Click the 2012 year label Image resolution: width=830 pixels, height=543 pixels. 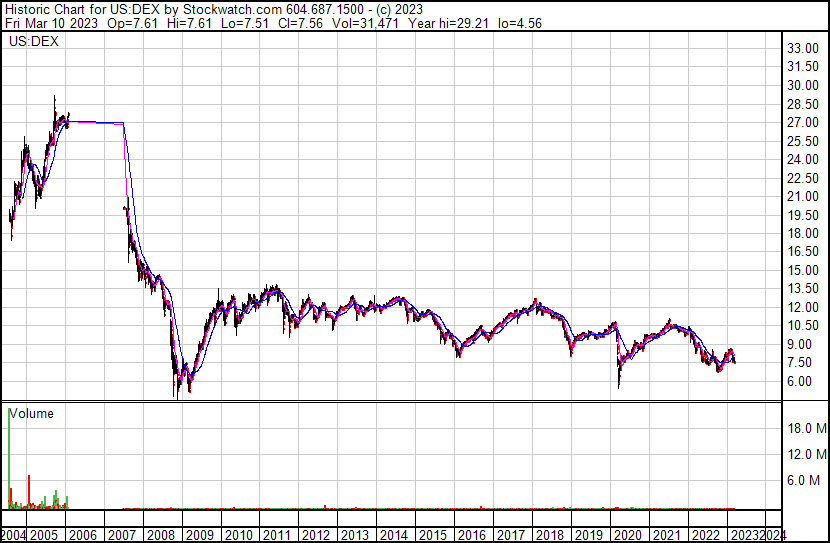tap(316, 535)
